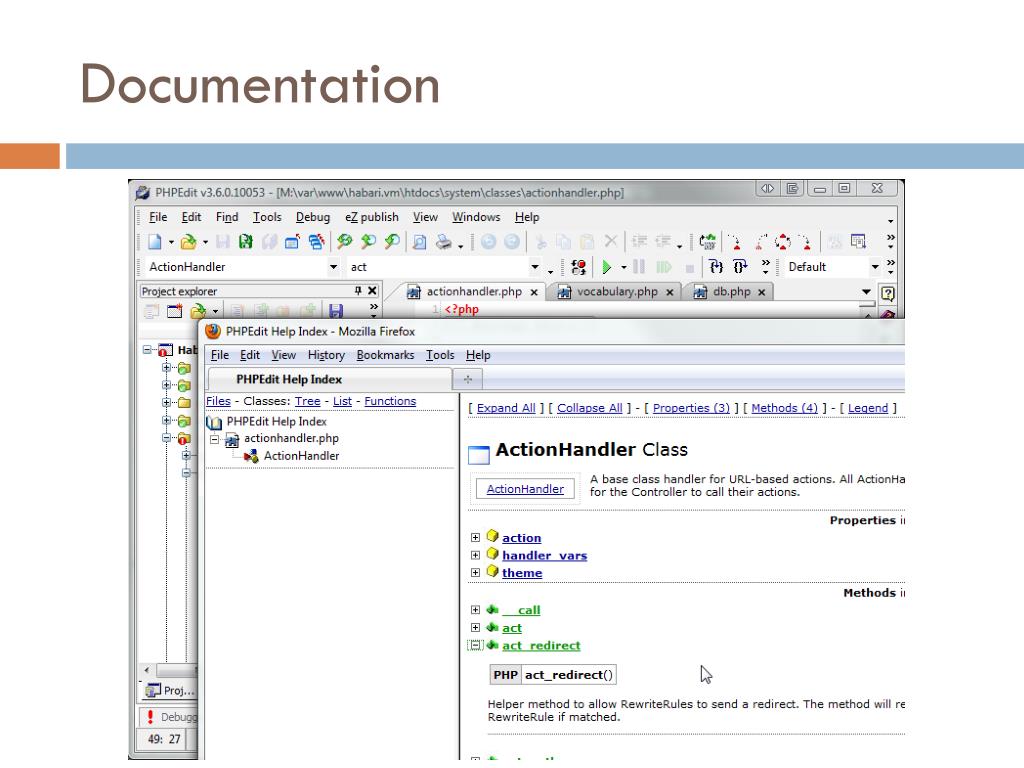Open the ActionHandler class dropdown
The height and width of the screenshot is (768, 1024).
[x=333, y=267]
